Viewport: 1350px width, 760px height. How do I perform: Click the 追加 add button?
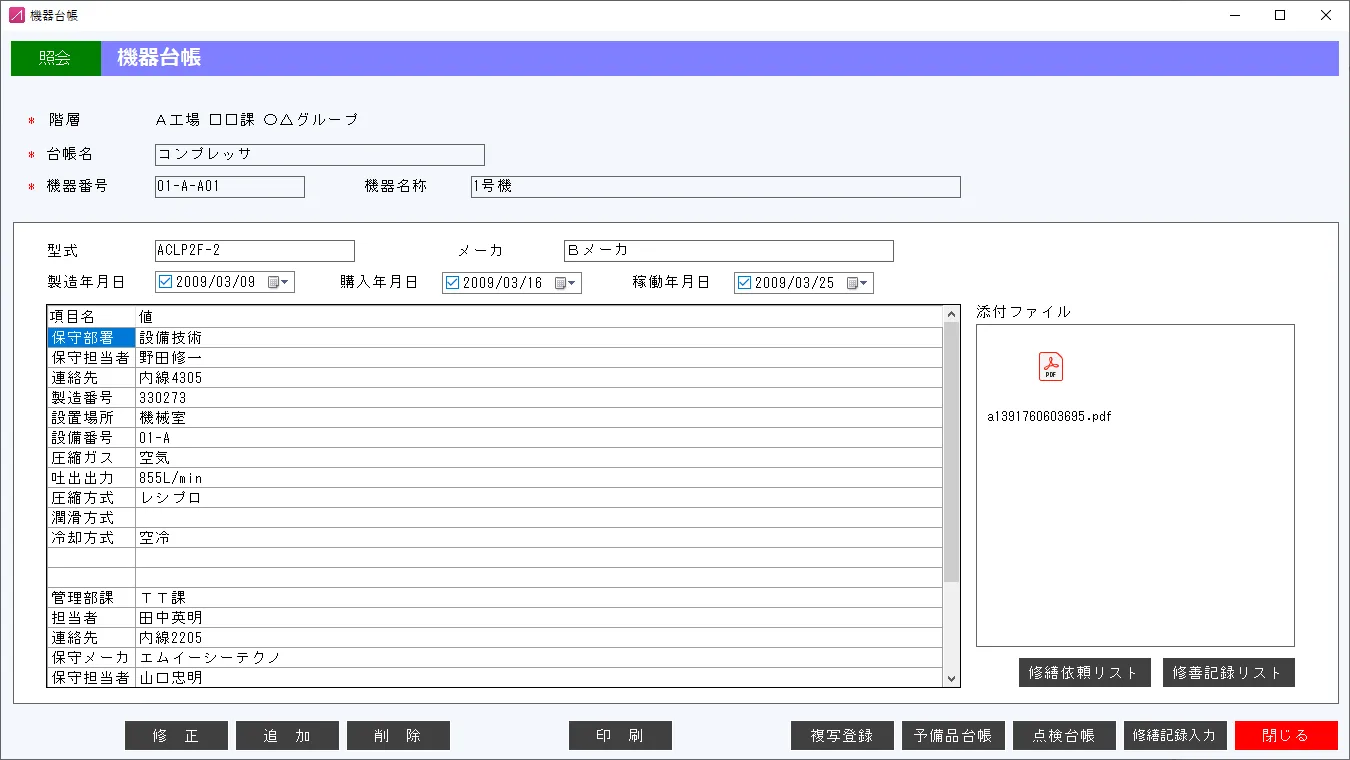[x=287, y=735]
